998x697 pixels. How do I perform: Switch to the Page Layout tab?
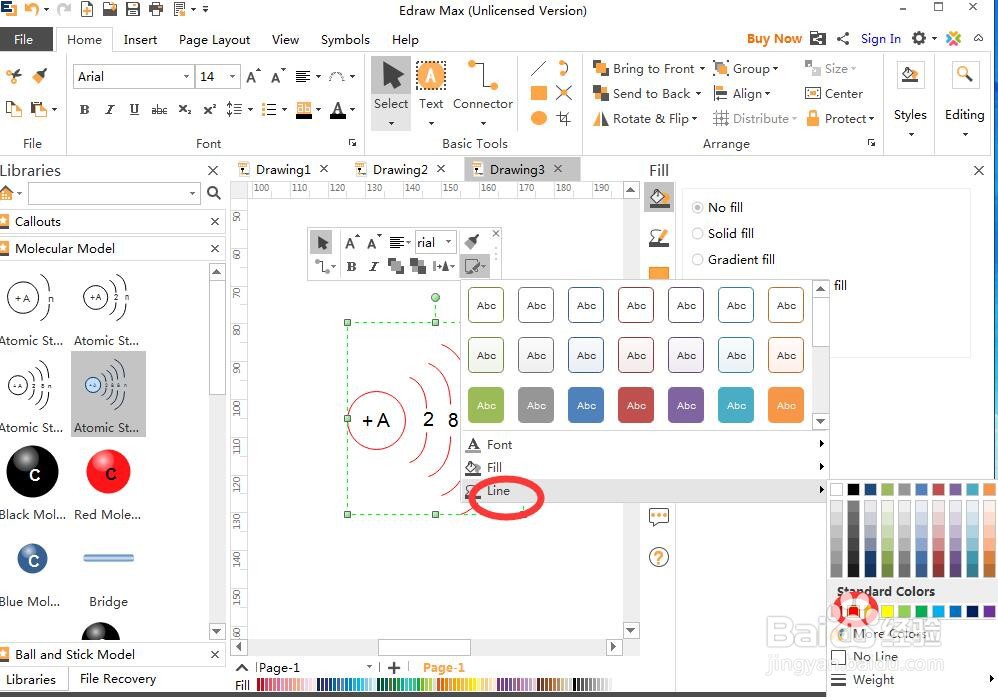pos(214,39)
